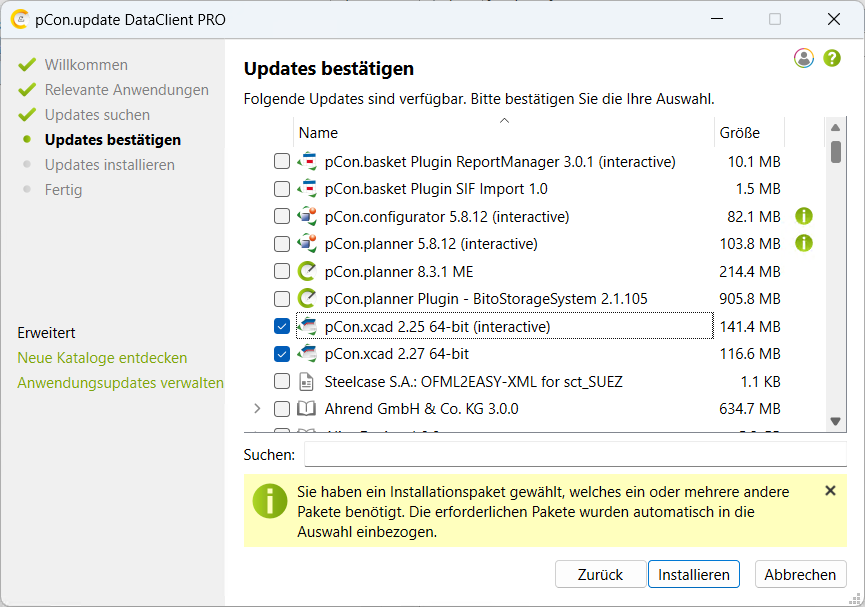Click pCon.xcad 2.27 package icon

(x=307, y=354)
